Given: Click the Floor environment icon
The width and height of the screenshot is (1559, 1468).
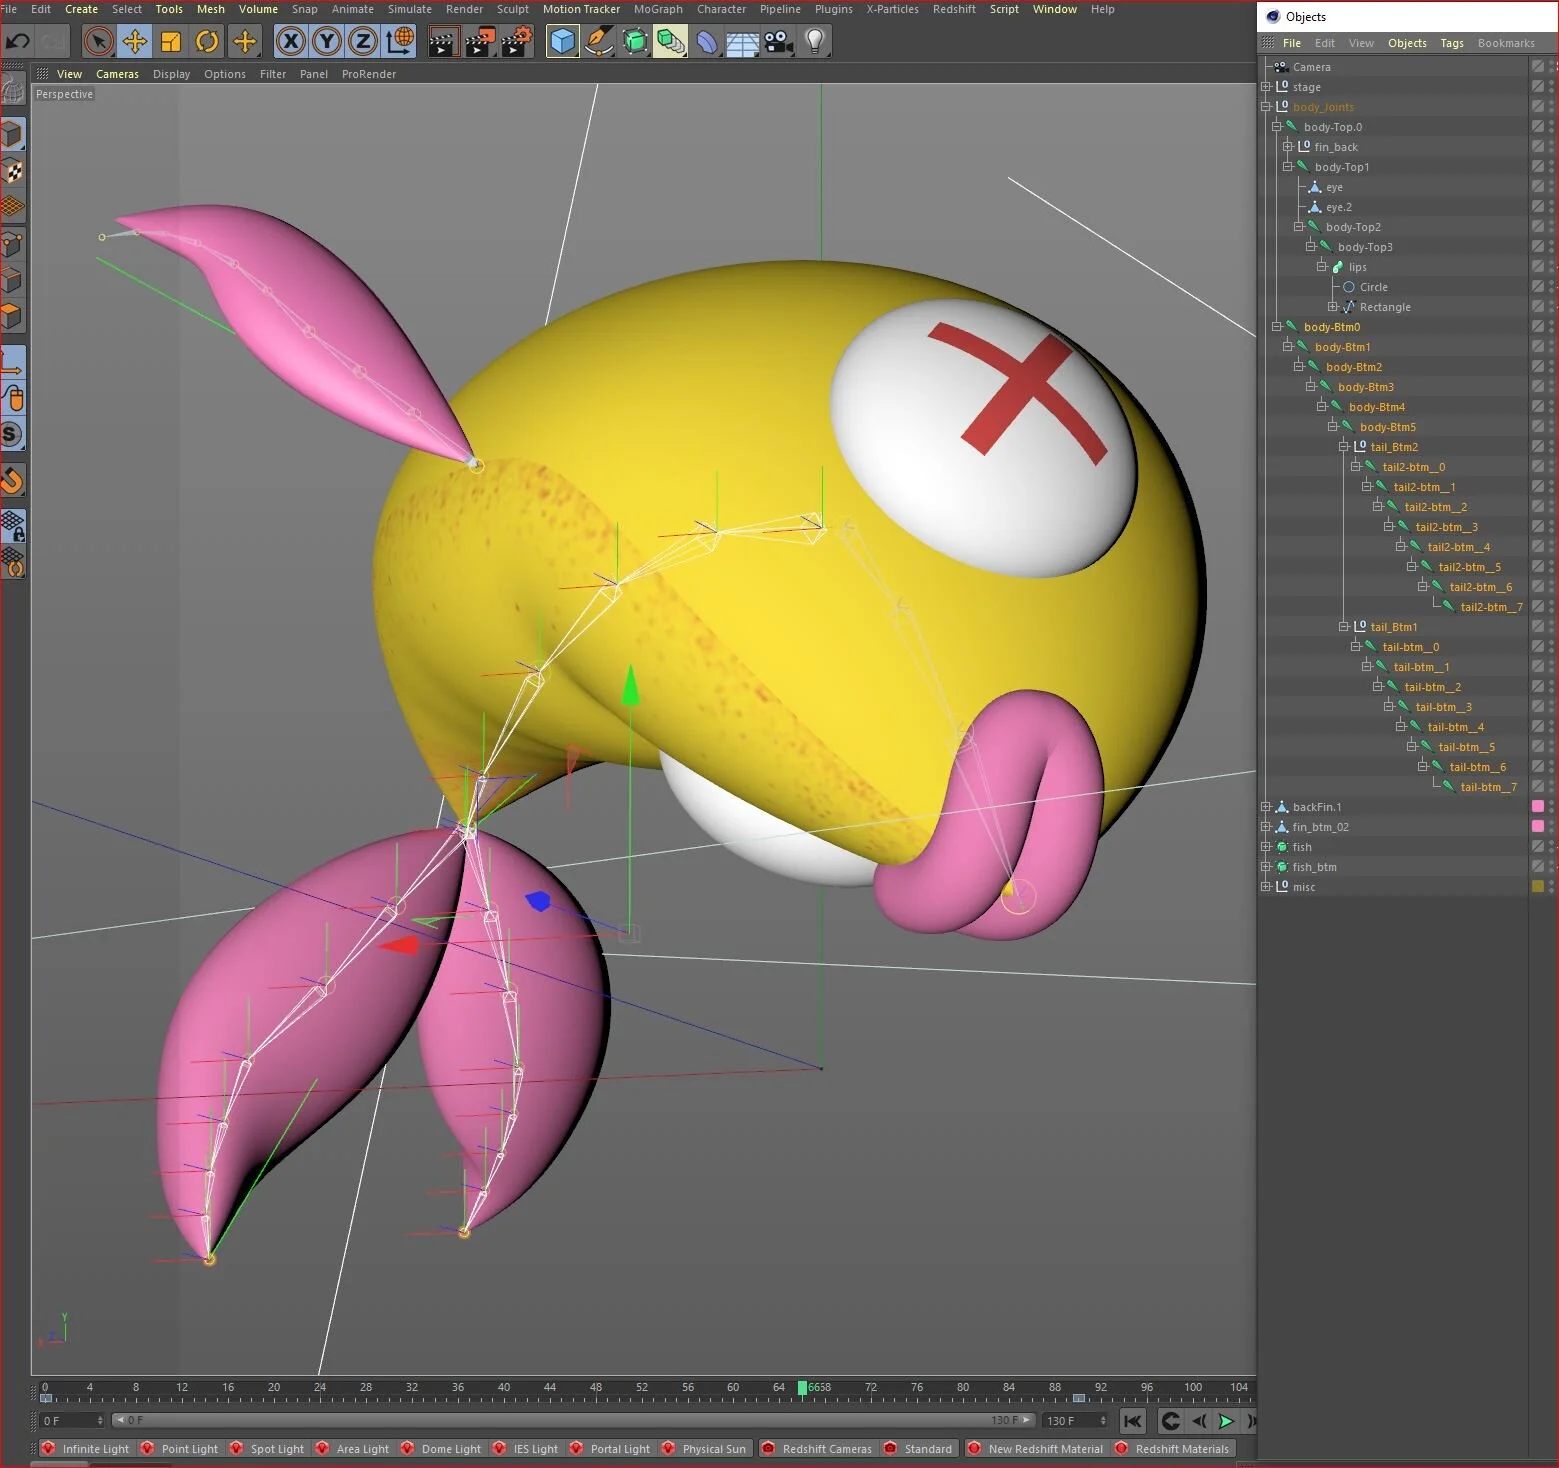Looking at the screenshot, I should 743,42.
